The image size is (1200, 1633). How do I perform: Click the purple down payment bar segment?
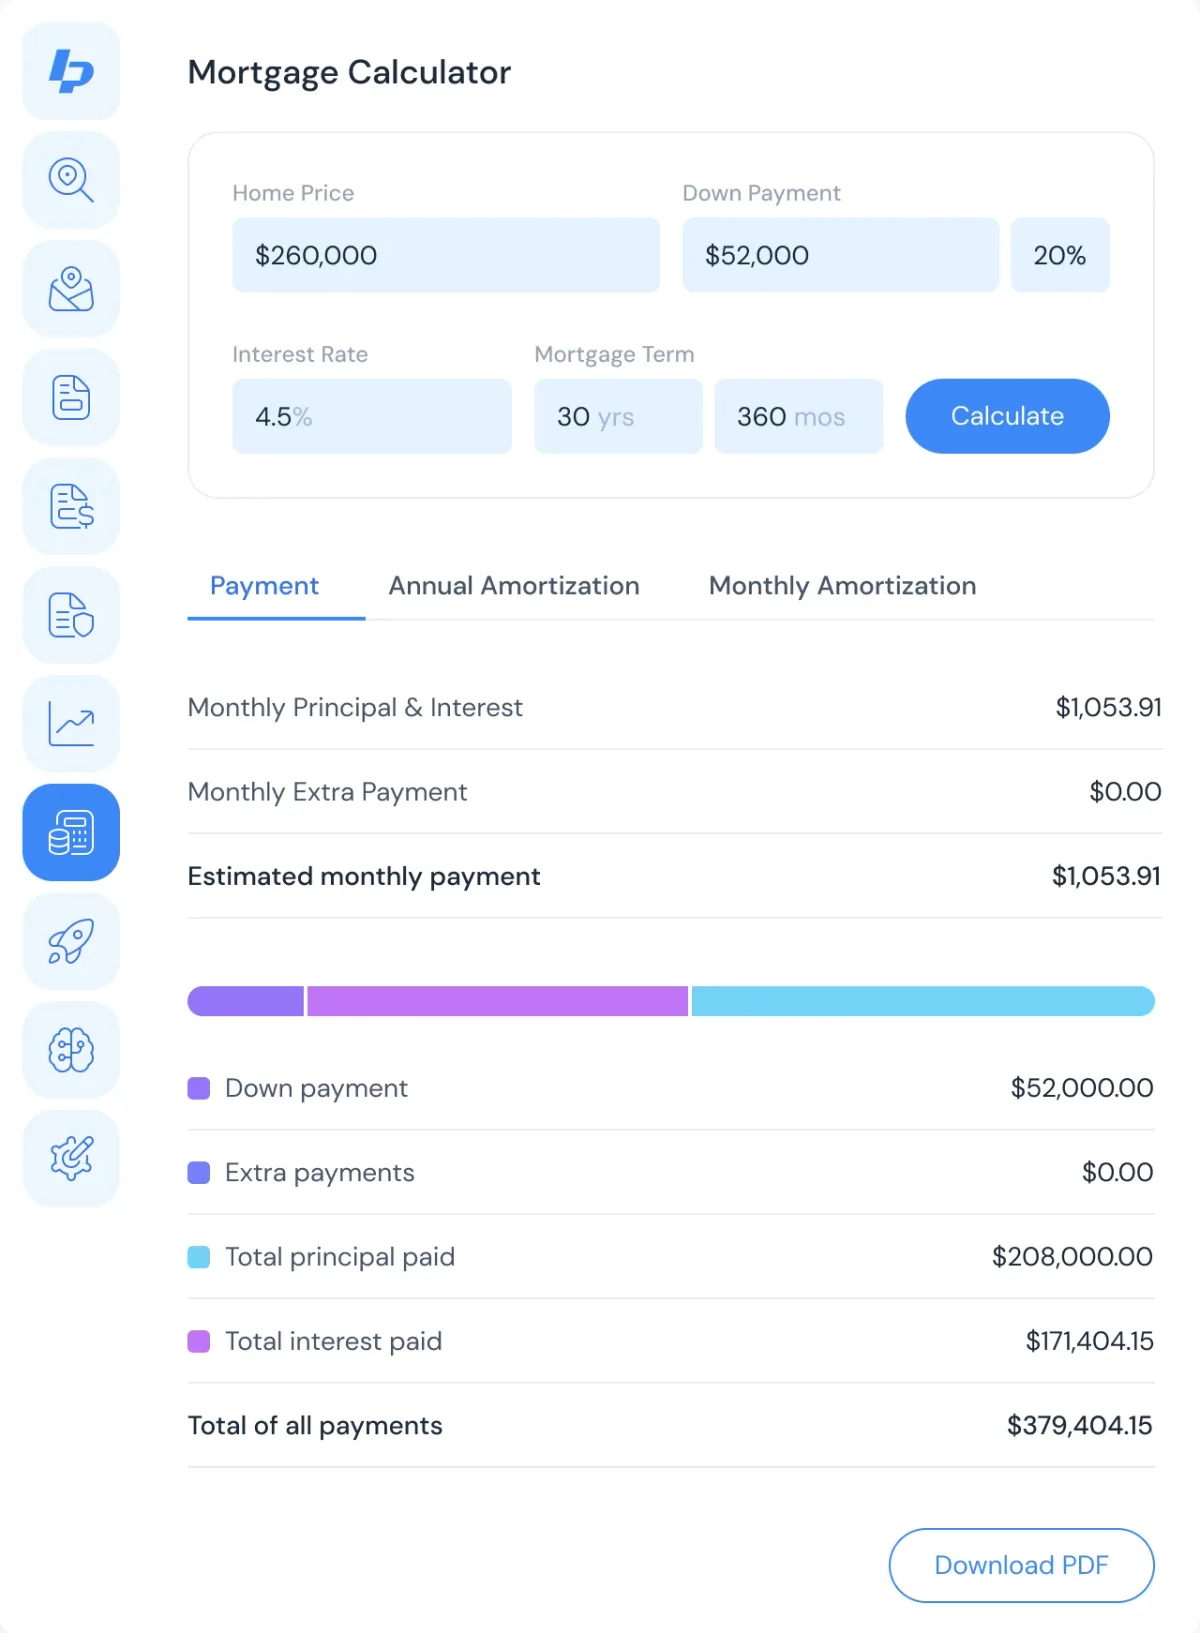246,1001
